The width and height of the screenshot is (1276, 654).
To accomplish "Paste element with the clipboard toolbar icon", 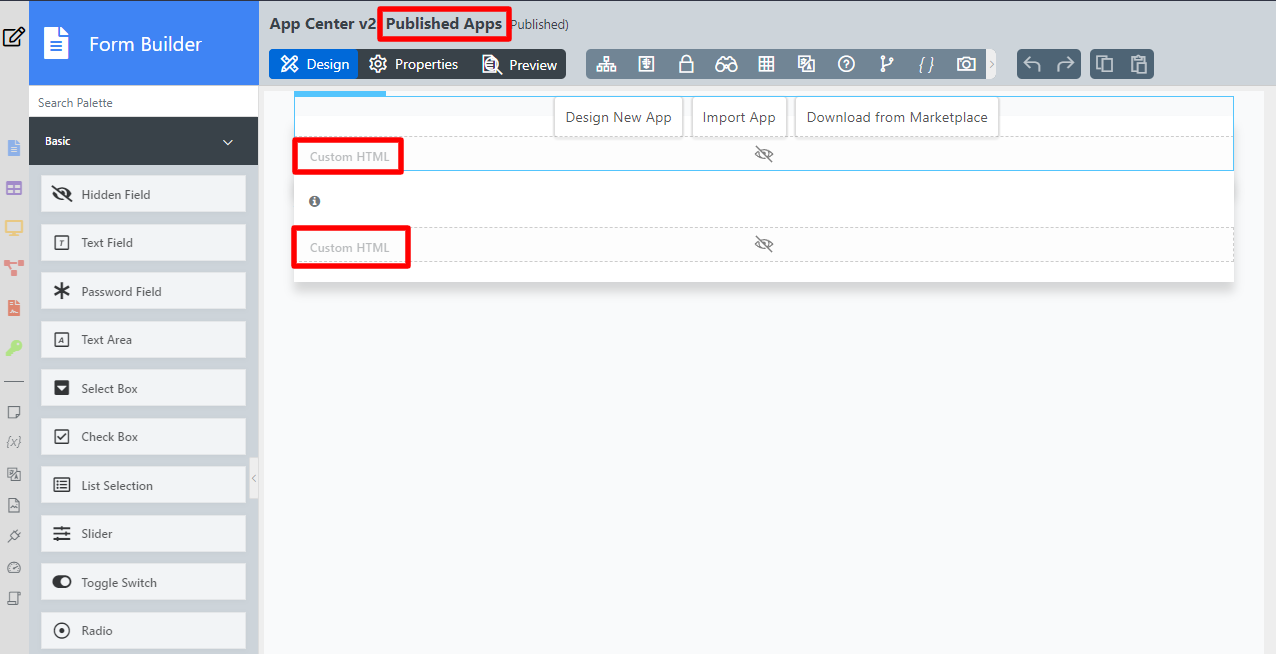I will [x=1138, y=64].
